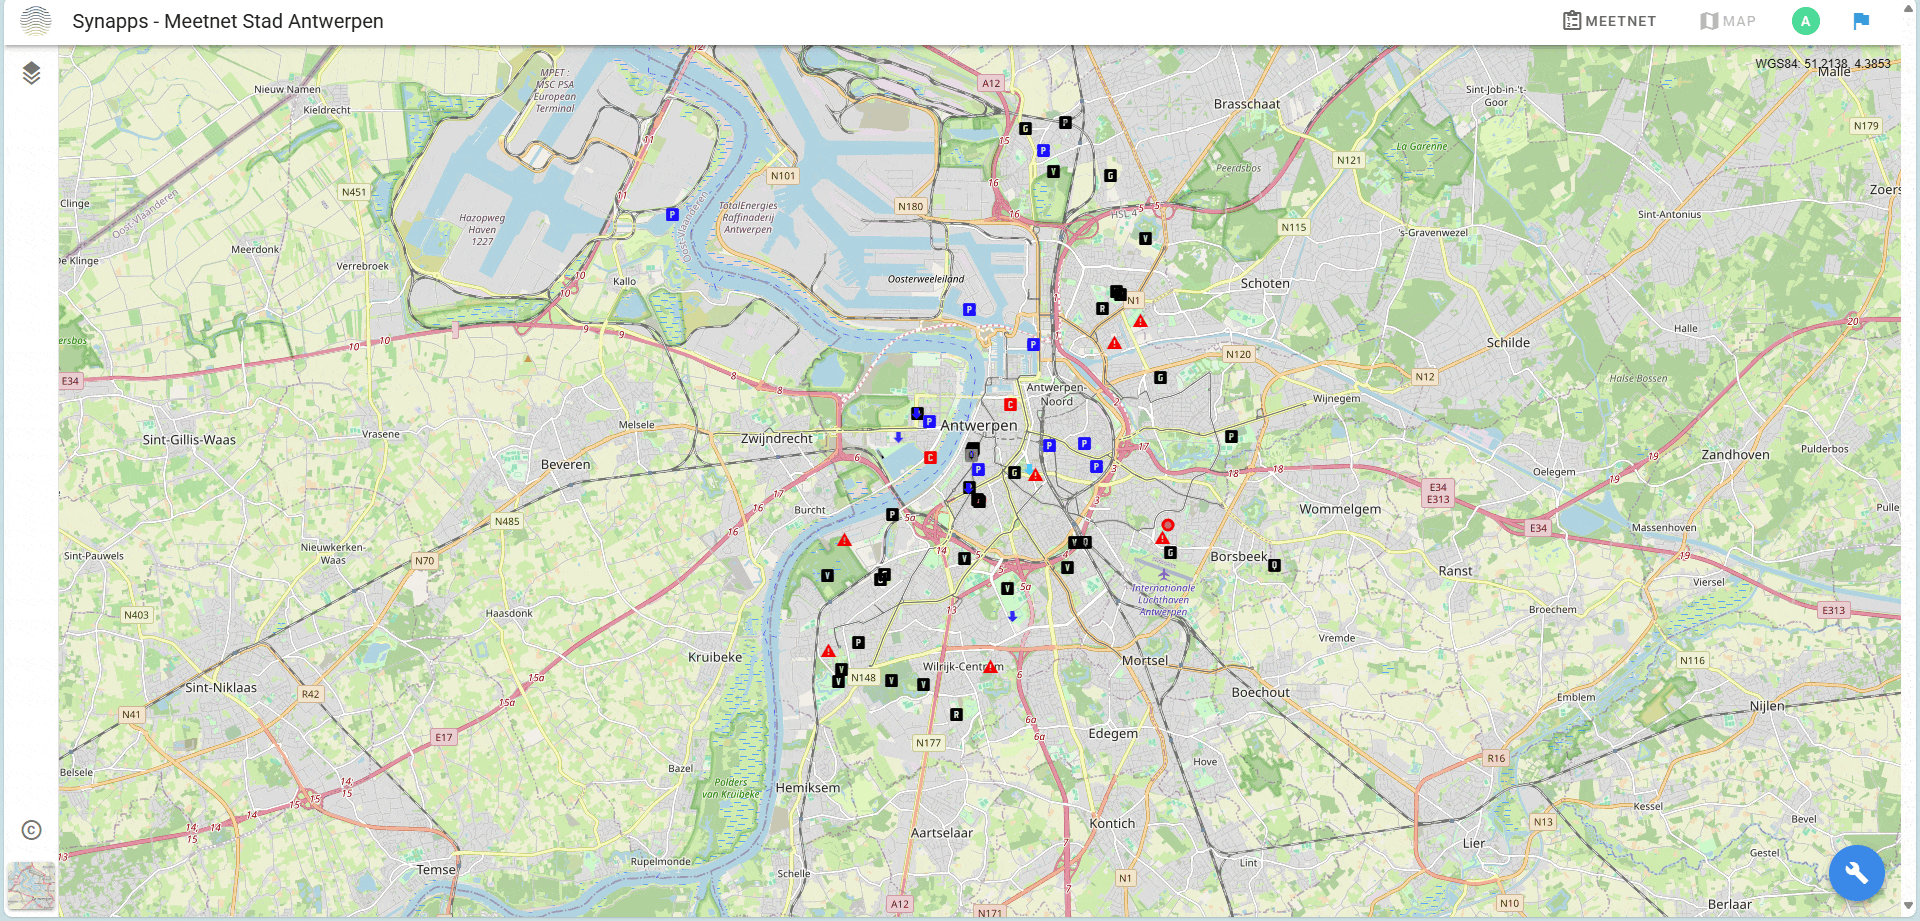Select black V marker in green park
1920x921 pixels.
827,576
